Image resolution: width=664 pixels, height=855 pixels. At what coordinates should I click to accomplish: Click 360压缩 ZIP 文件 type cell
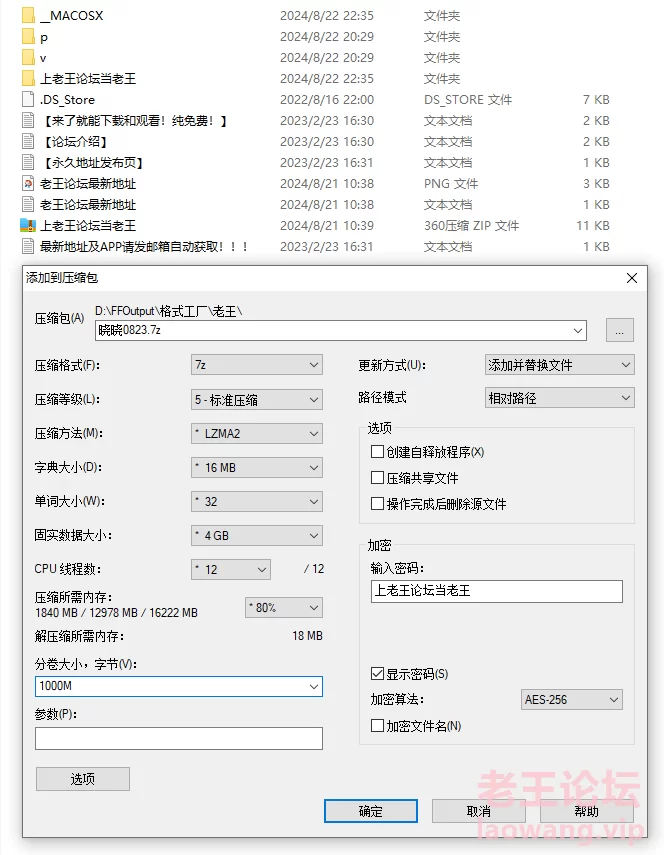coord(472,226)
